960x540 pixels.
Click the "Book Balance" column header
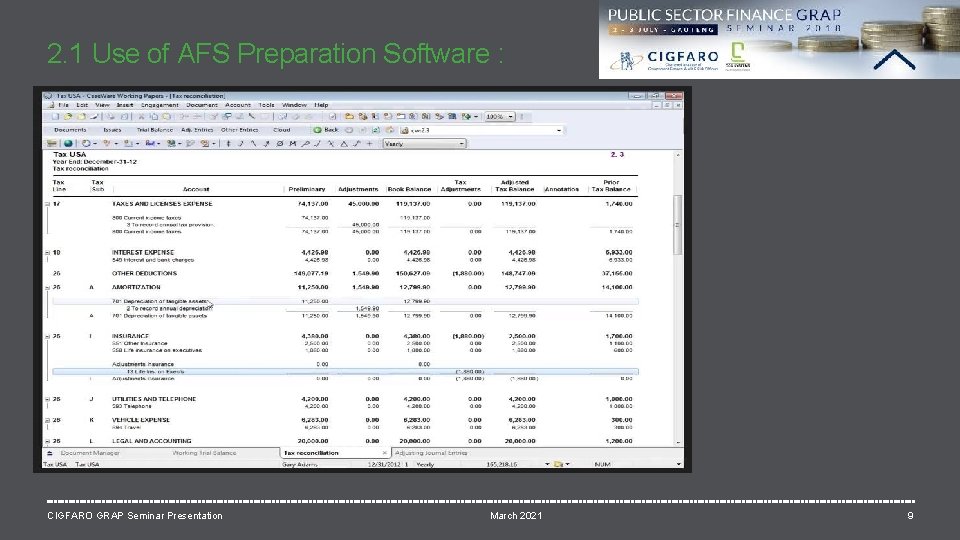[409, 189]
